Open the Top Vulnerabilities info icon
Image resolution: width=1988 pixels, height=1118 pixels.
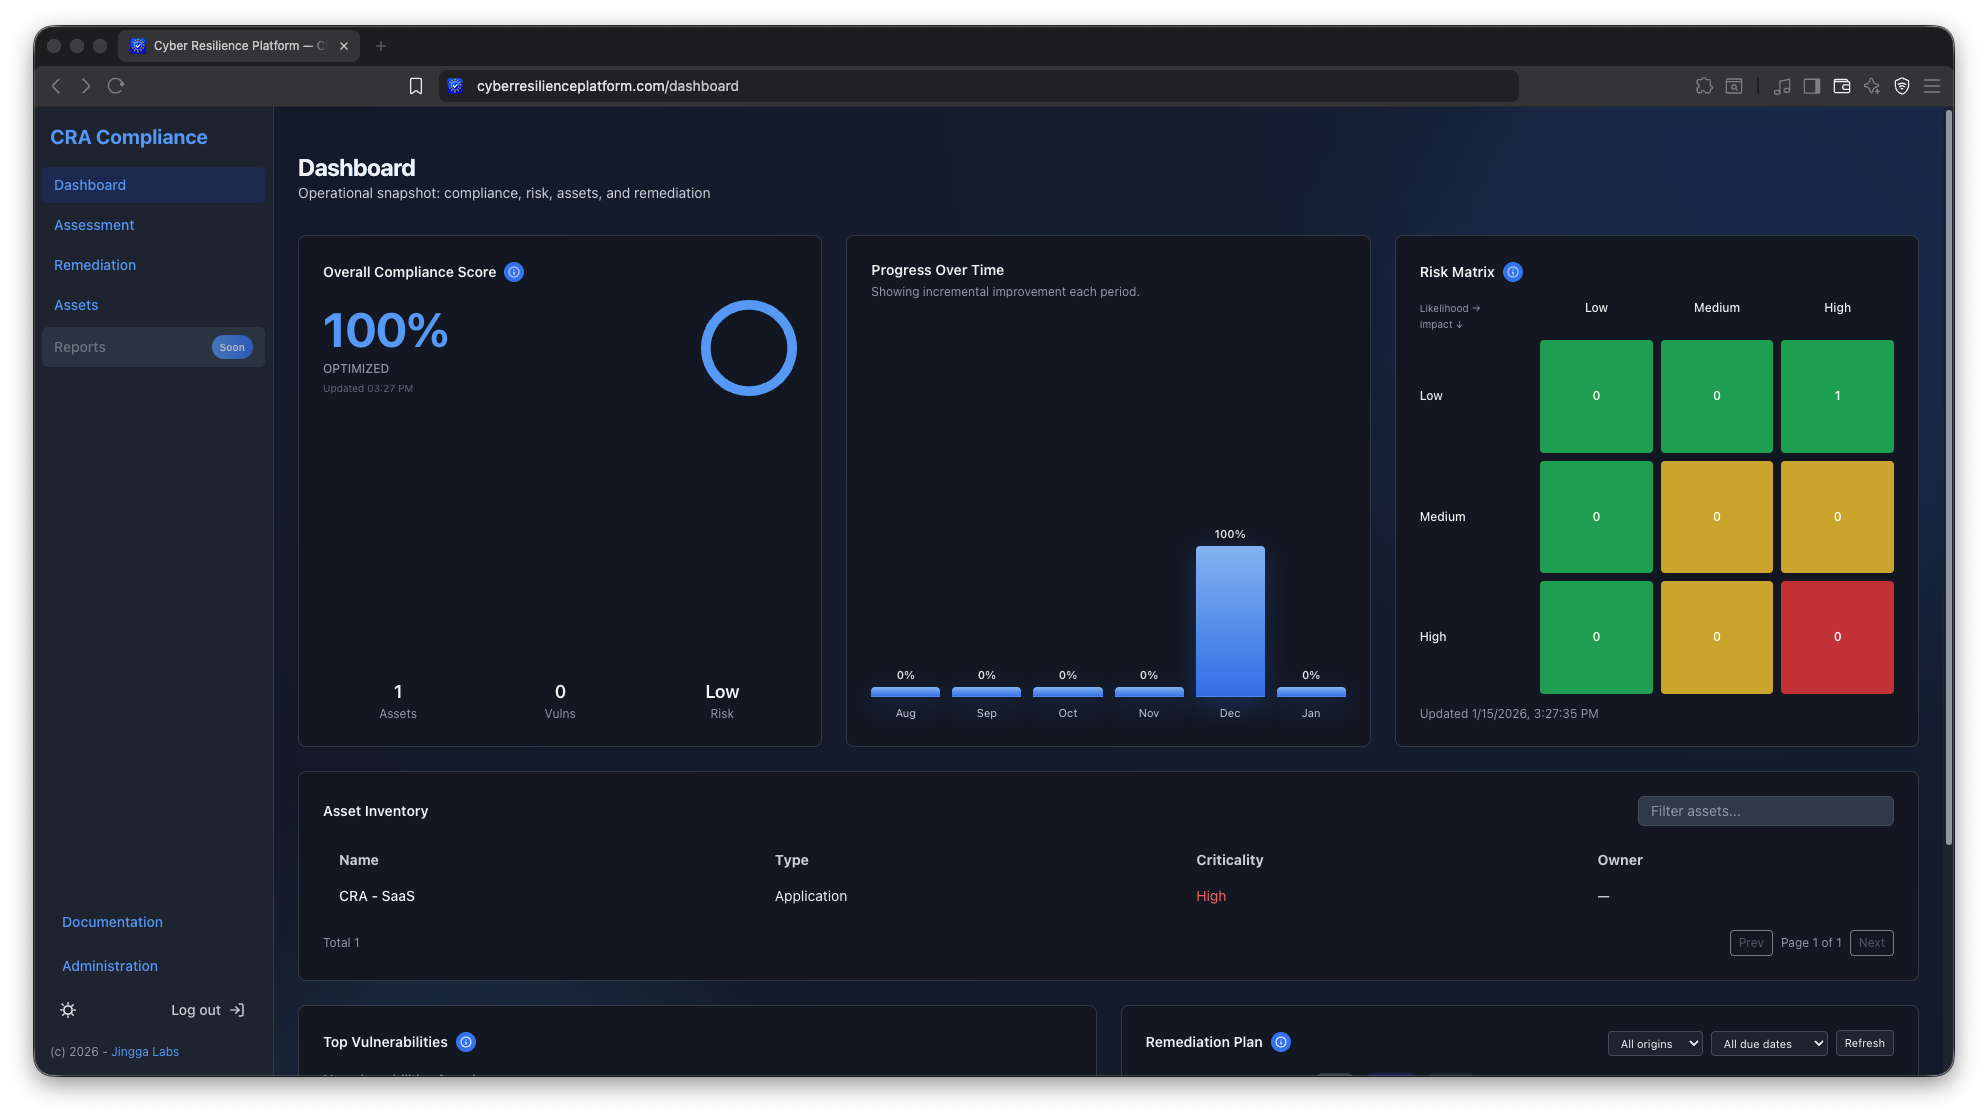[466, 1042]
